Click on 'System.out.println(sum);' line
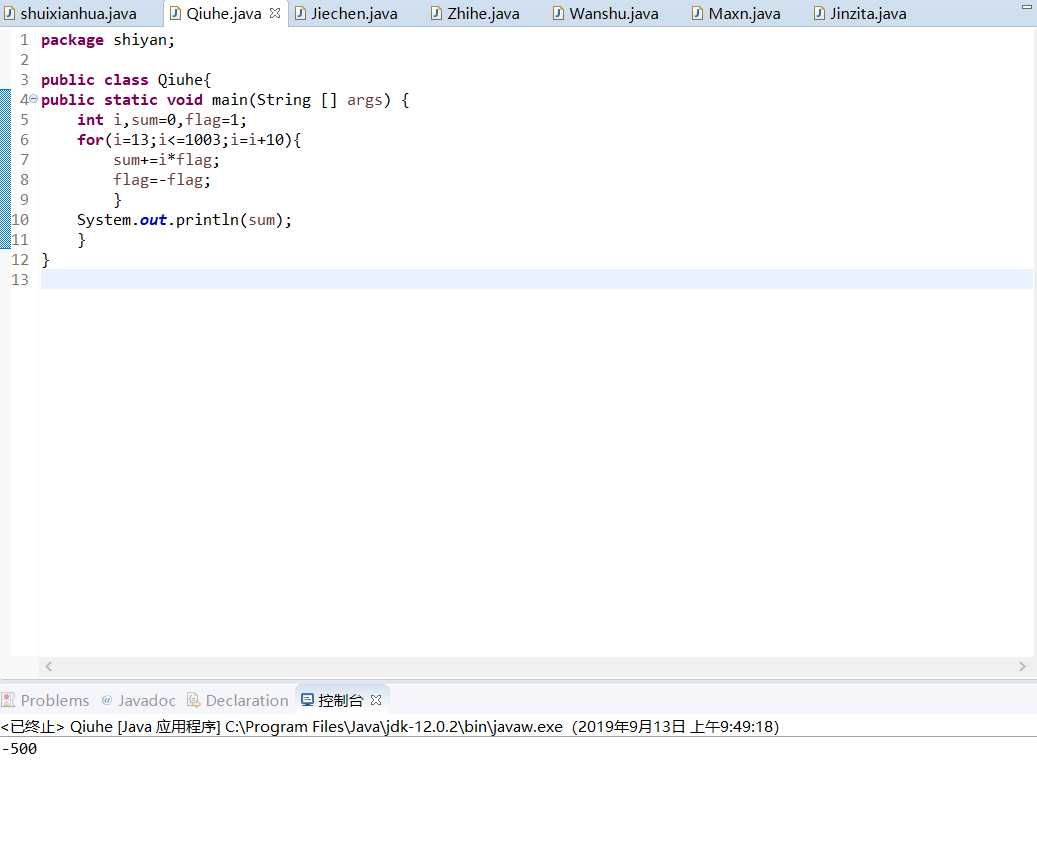The width and height of the screenshot is (1037, 865). tap(184, 220)
